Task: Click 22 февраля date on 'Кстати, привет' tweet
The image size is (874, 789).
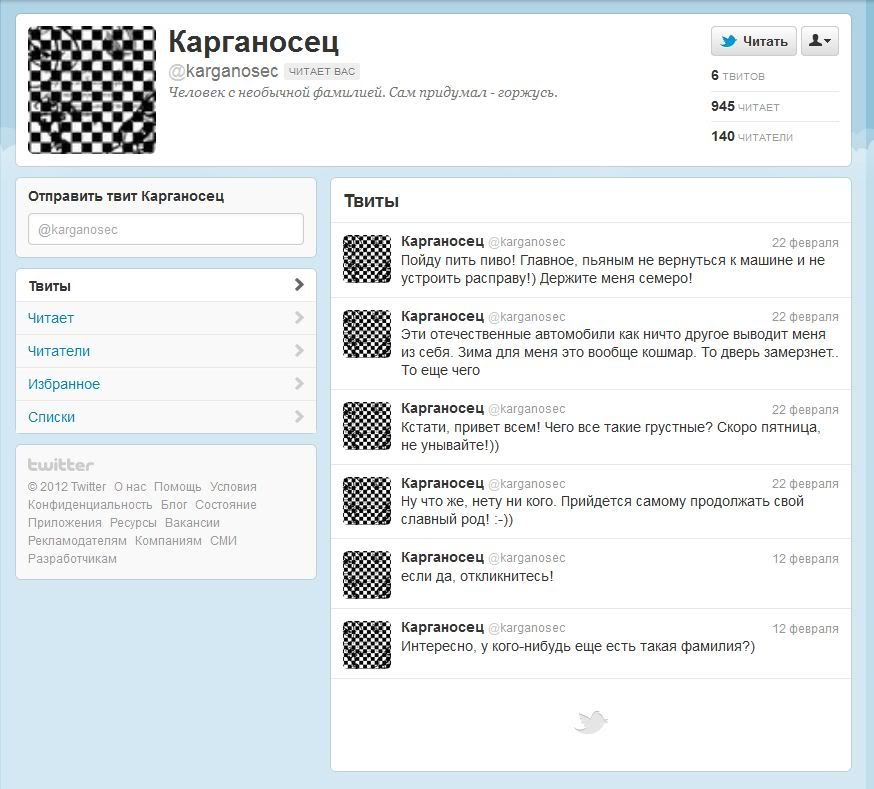Action: [x=805, y=410]
